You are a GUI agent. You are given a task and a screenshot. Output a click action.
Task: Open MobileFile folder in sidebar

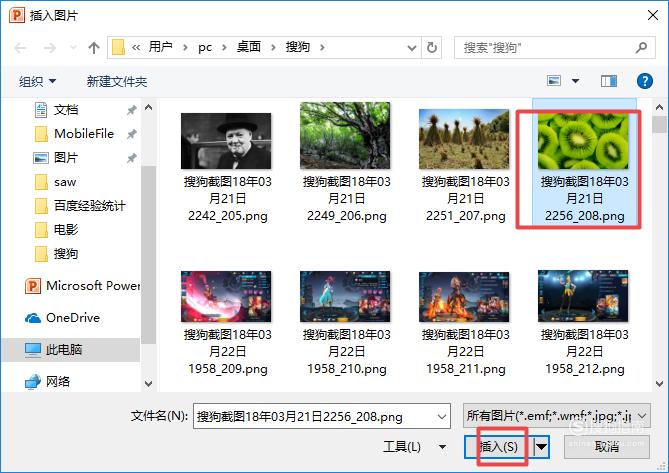tap(74, 133)
